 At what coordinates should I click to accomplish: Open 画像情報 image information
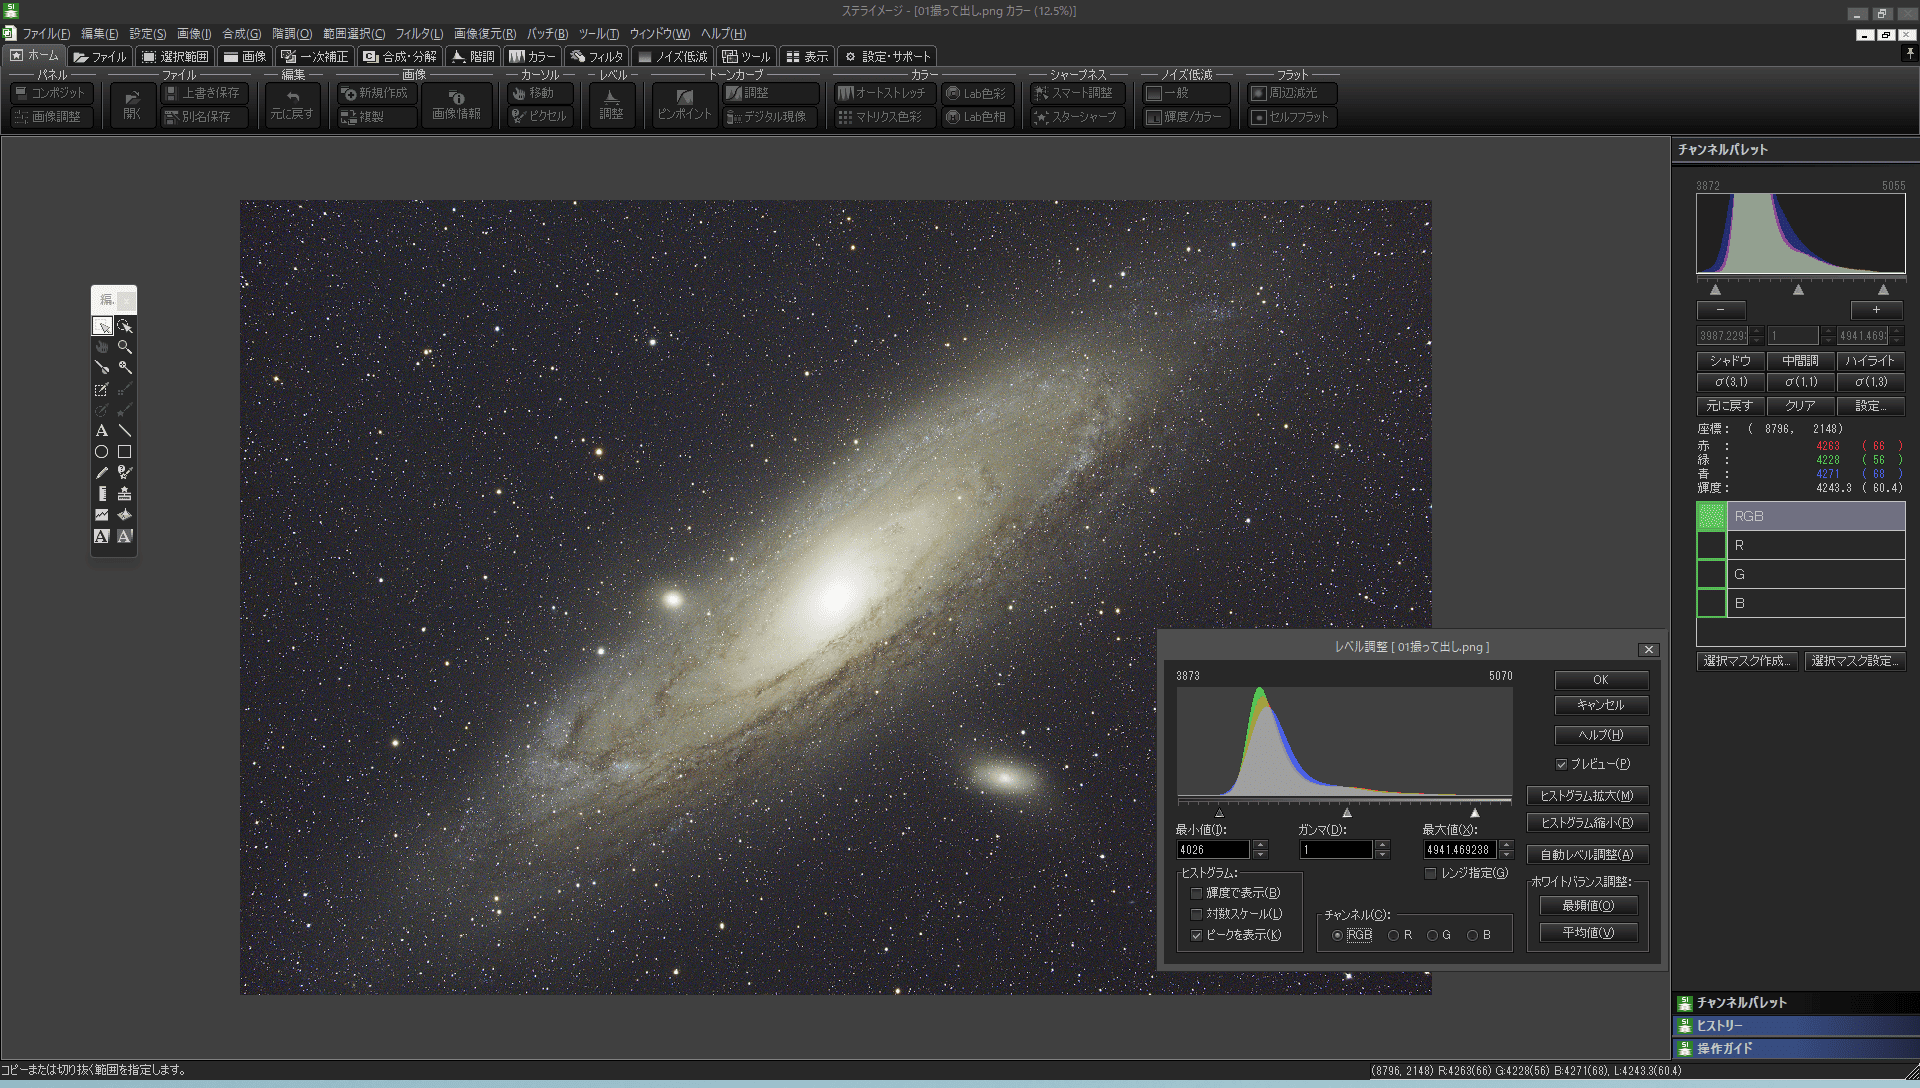pyautogui.click(x=456, y=104)
